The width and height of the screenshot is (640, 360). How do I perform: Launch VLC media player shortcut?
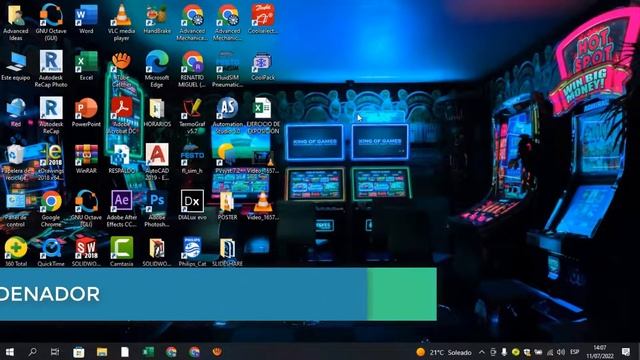coord(122,22)
